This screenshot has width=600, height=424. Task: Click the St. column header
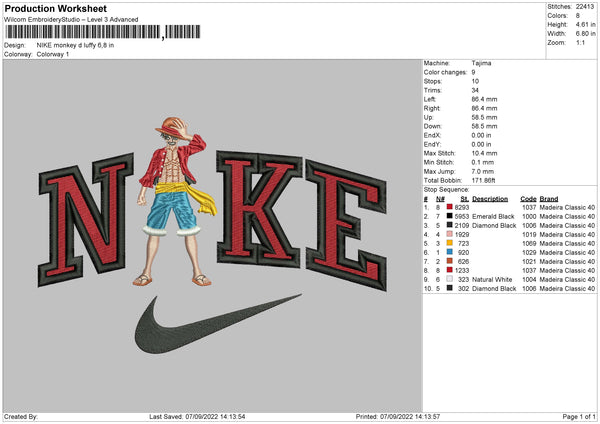[x=465, y=199]
